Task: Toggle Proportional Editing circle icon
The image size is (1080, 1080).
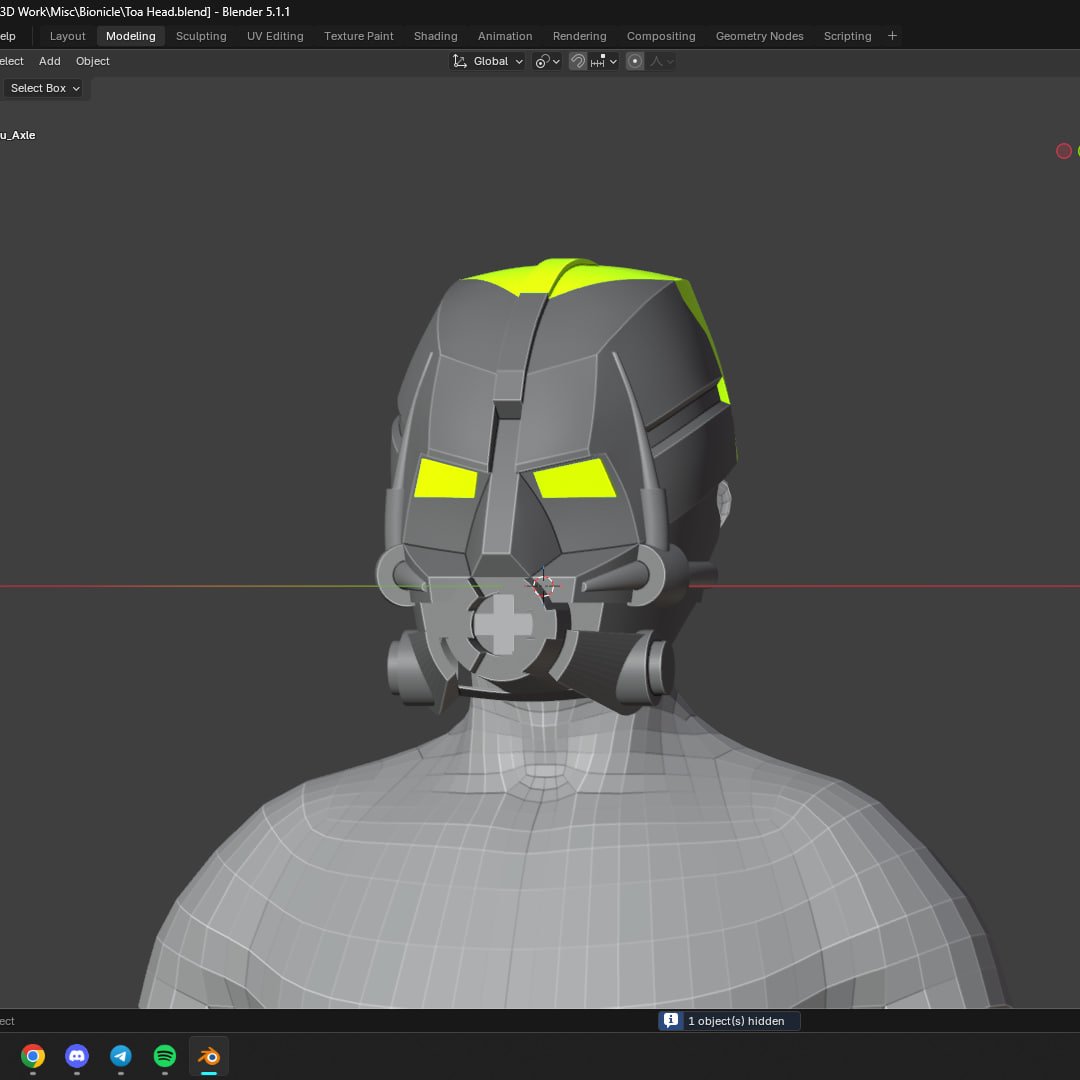Action: coord(635,61)
